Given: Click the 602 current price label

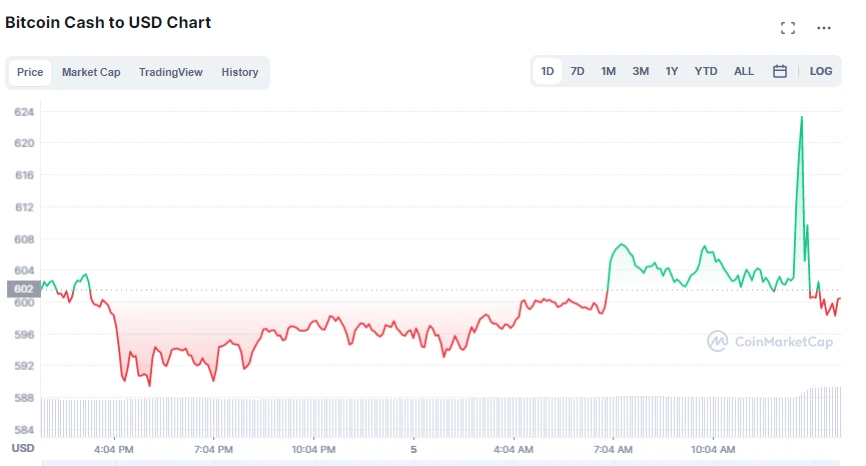Looking at the screenshot, I should 23,289.
